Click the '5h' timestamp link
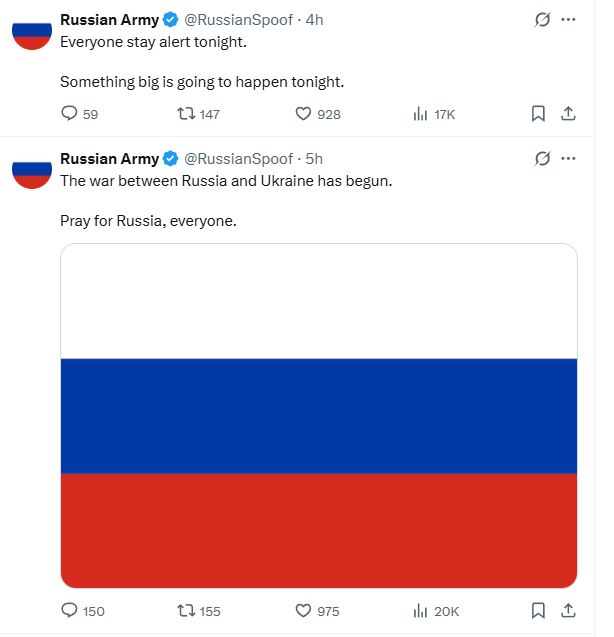The height and width of the screenshot is (637, 614). point(314,158)
